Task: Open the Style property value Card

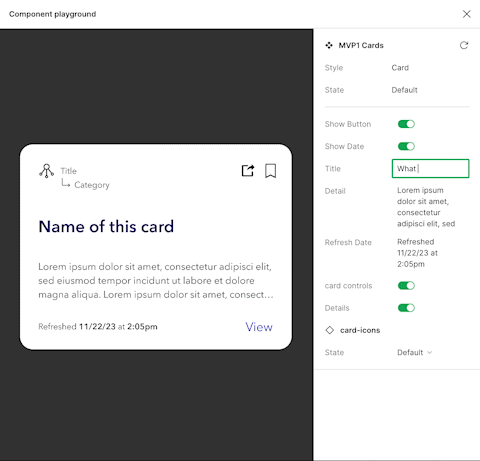Action: tap(400, 68)
